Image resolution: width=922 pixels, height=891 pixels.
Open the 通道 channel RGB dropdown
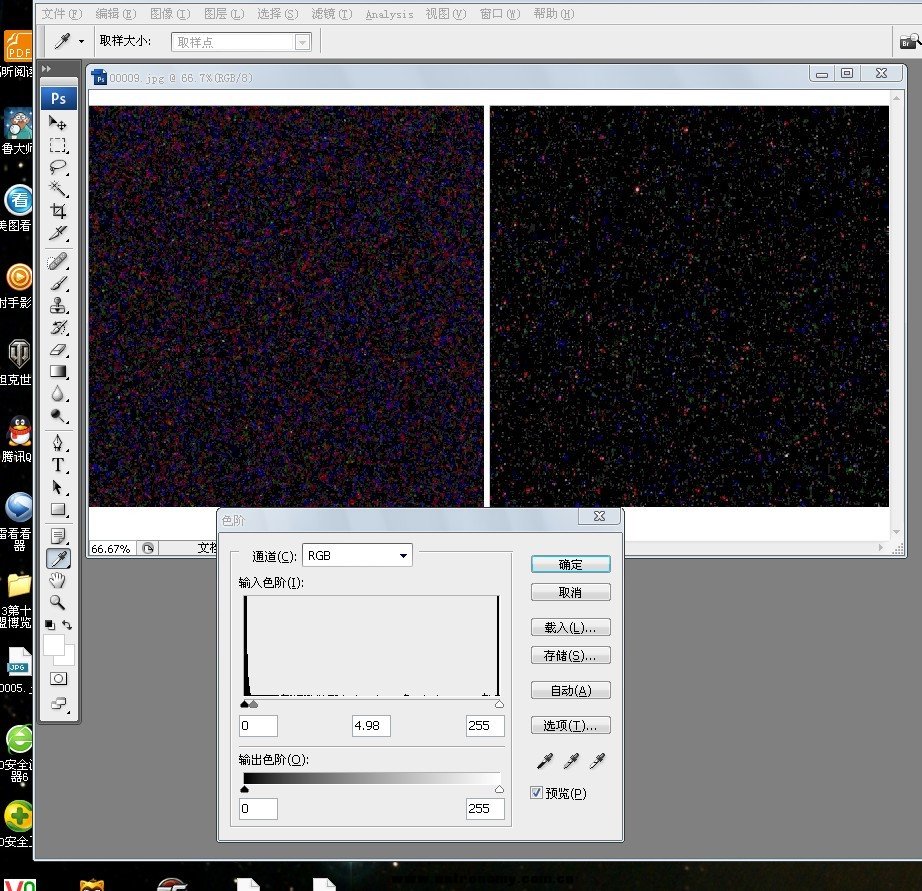click(x=357, y=555)
